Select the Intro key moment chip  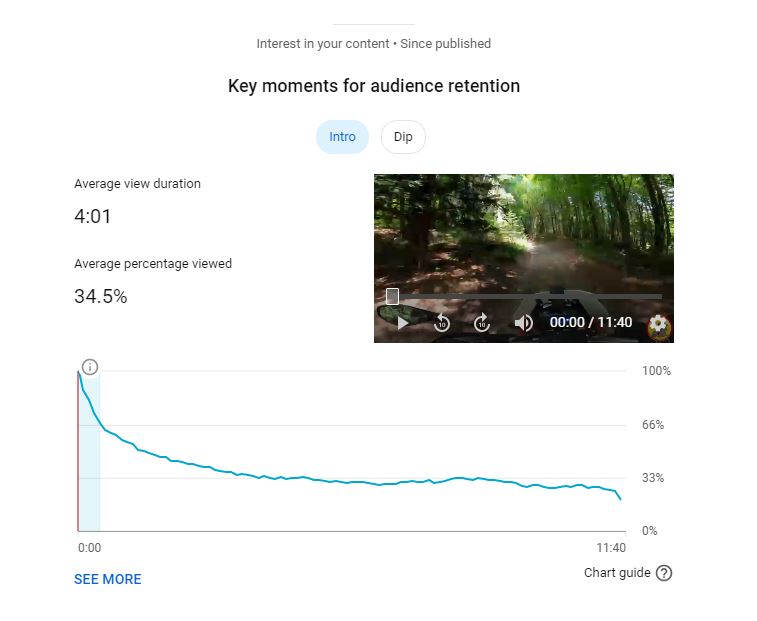342,137
